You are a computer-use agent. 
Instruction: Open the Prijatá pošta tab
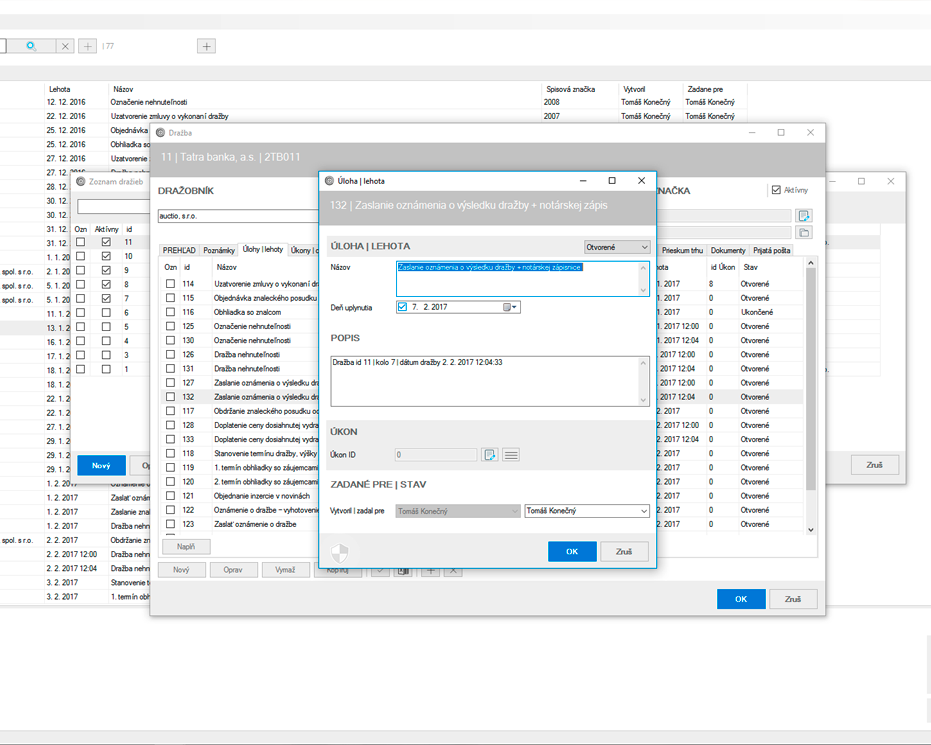[771, 251]
